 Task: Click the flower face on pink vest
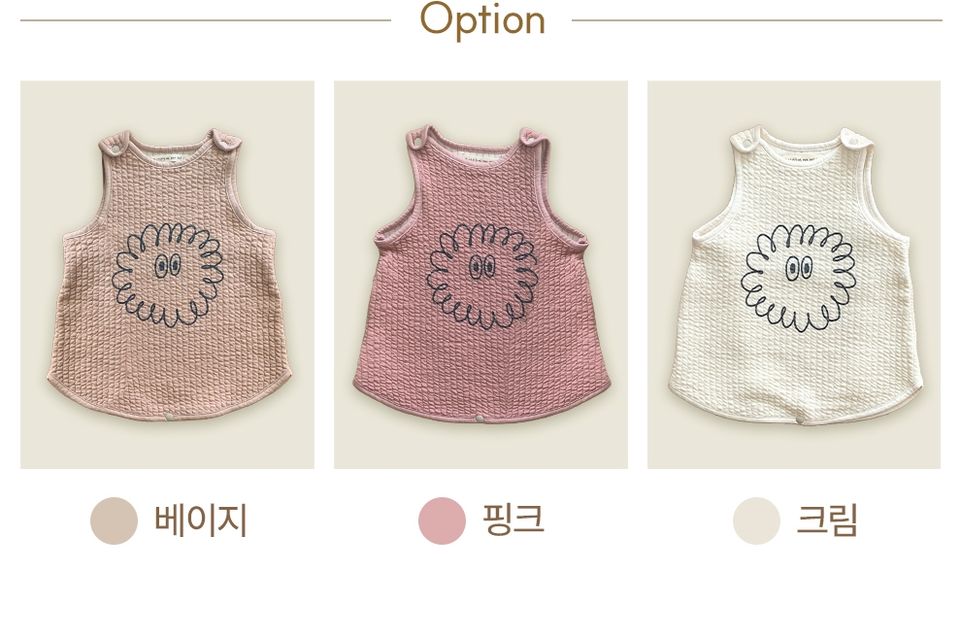tap(482, 276)
